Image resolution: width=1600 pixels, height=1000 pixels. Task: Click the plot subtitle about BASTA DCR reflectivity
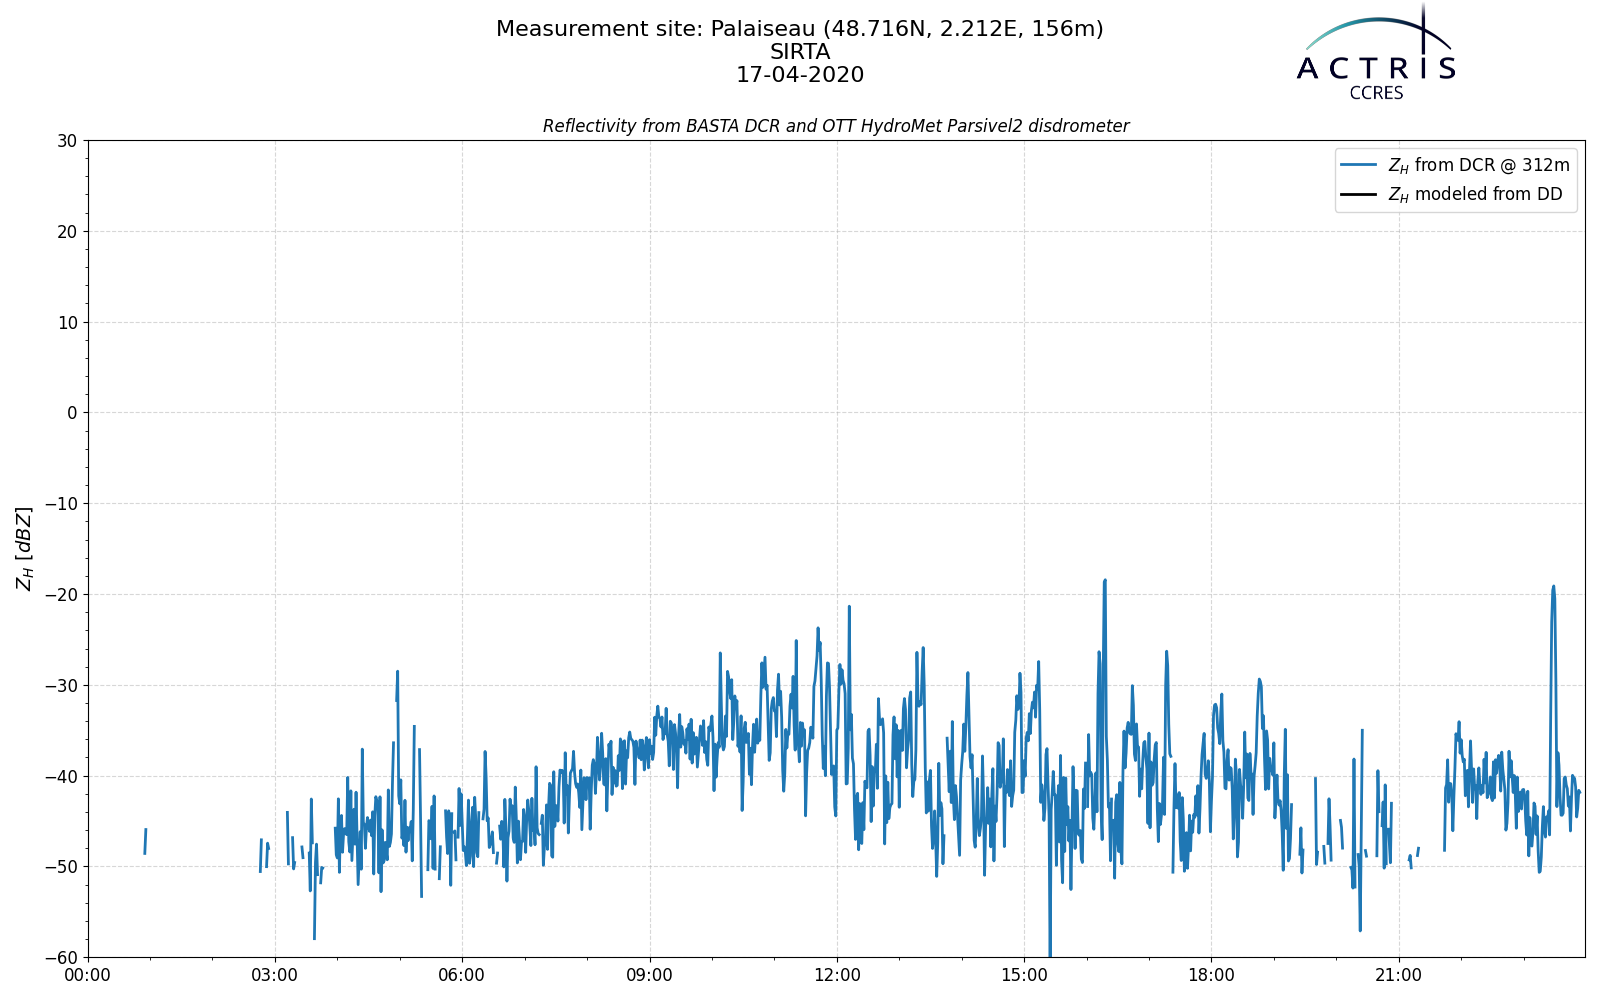point(836,126)
